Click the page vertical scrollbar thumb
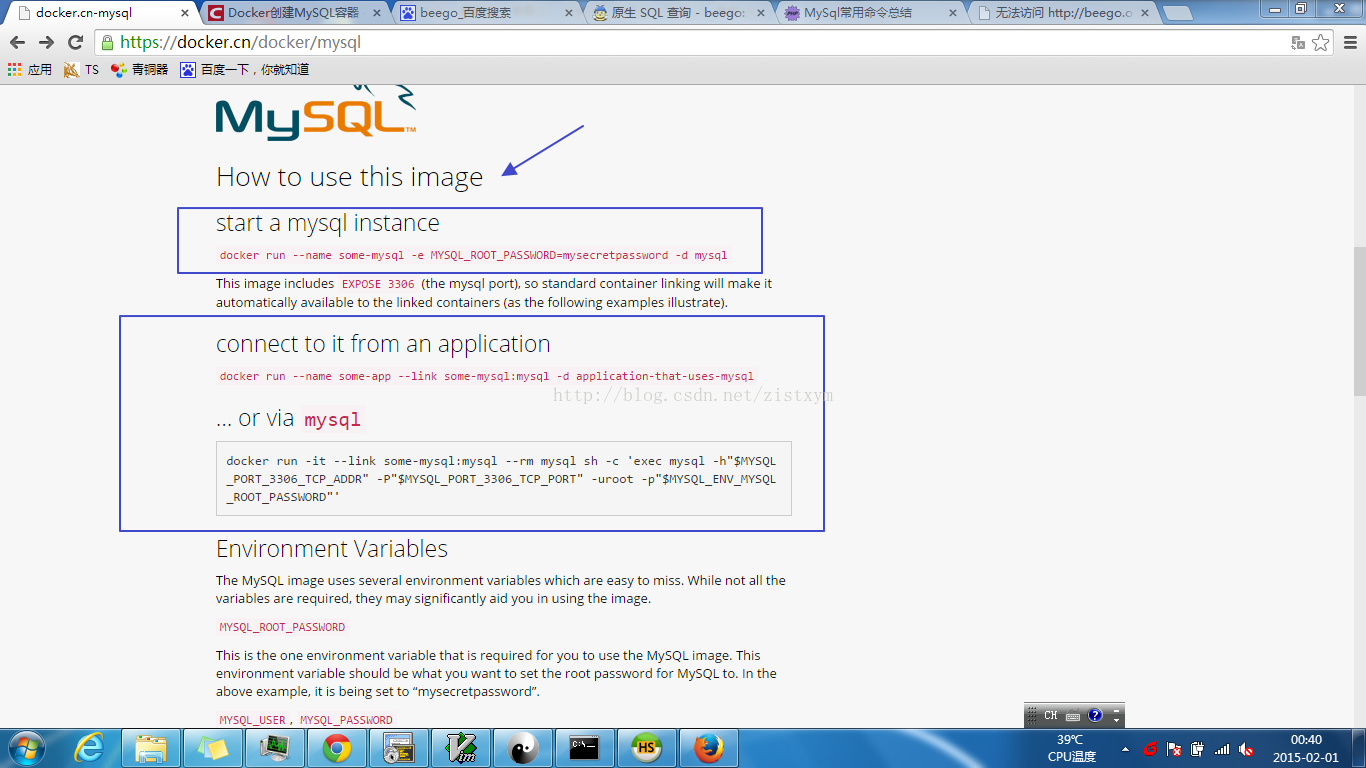 point(1358,320)
